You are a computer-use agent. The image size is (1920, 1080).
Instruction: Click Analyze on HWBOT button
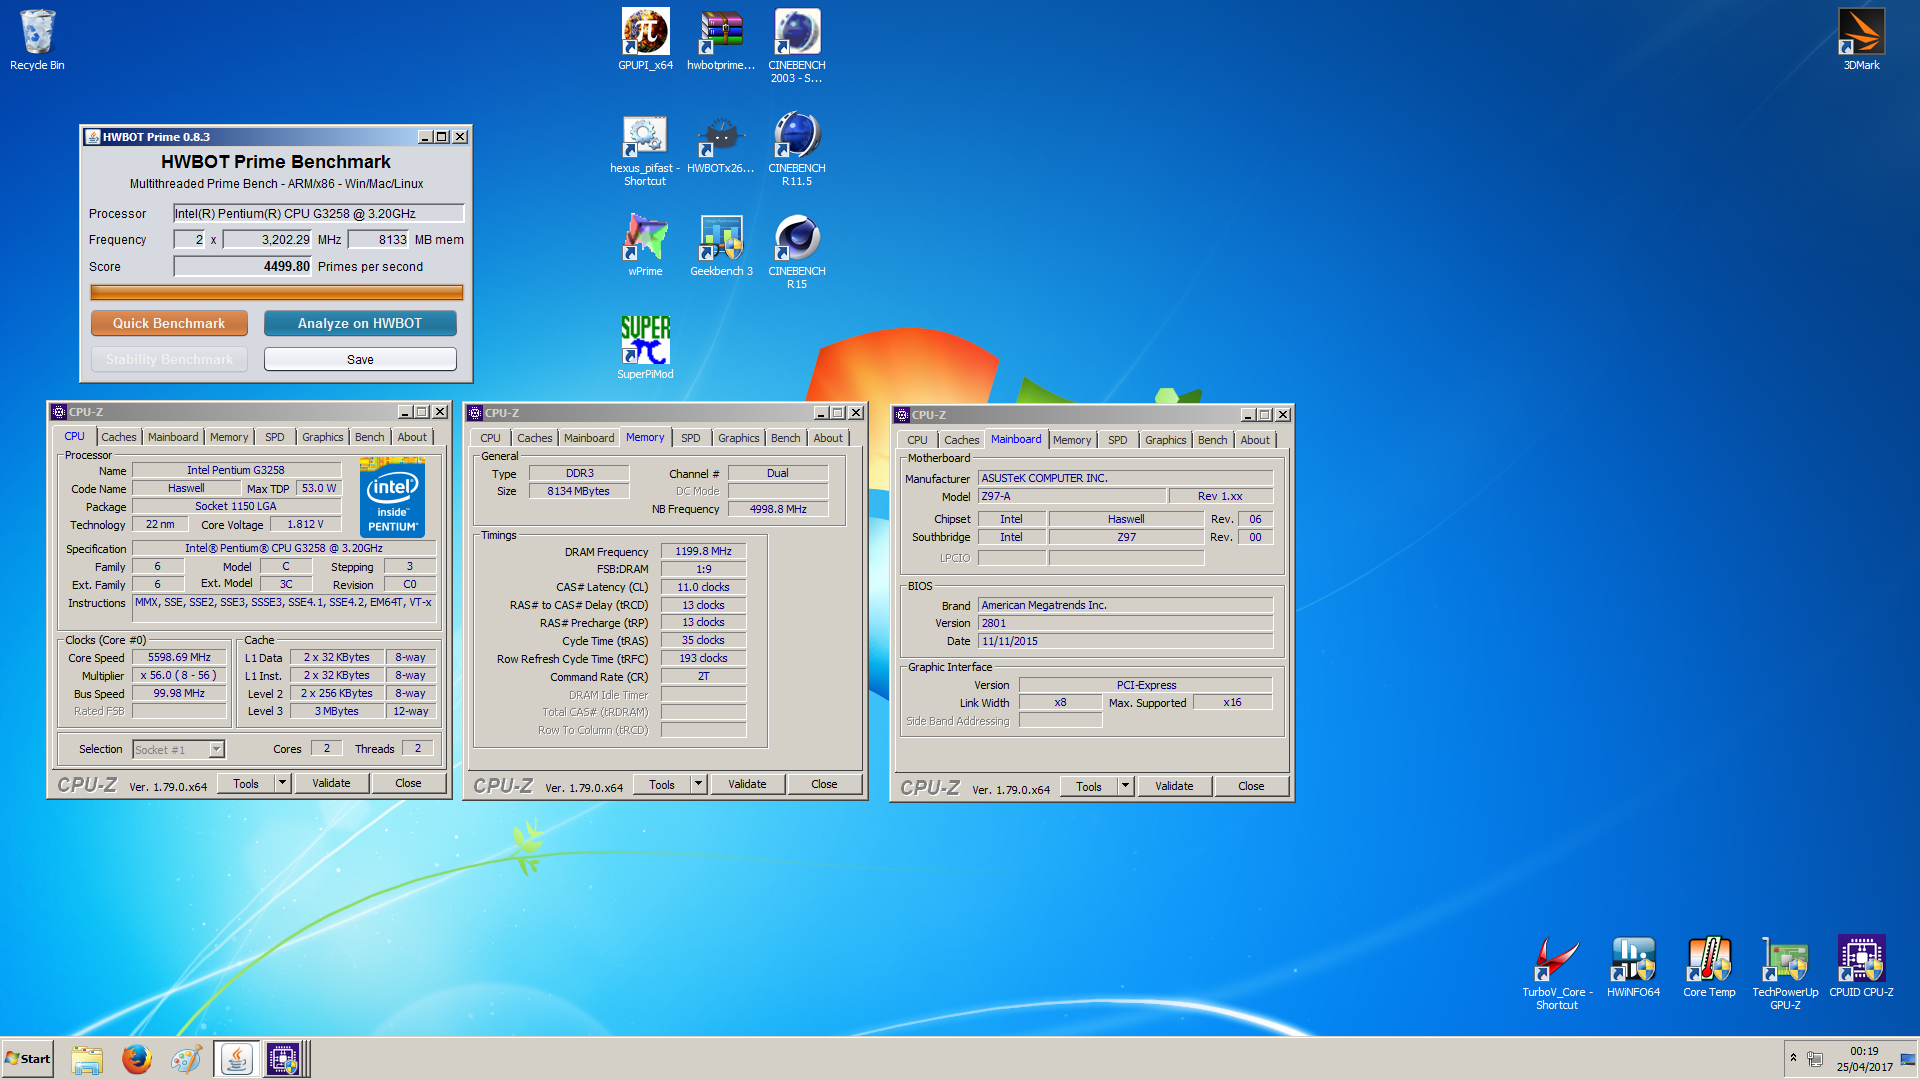click(x=360, y=323)
